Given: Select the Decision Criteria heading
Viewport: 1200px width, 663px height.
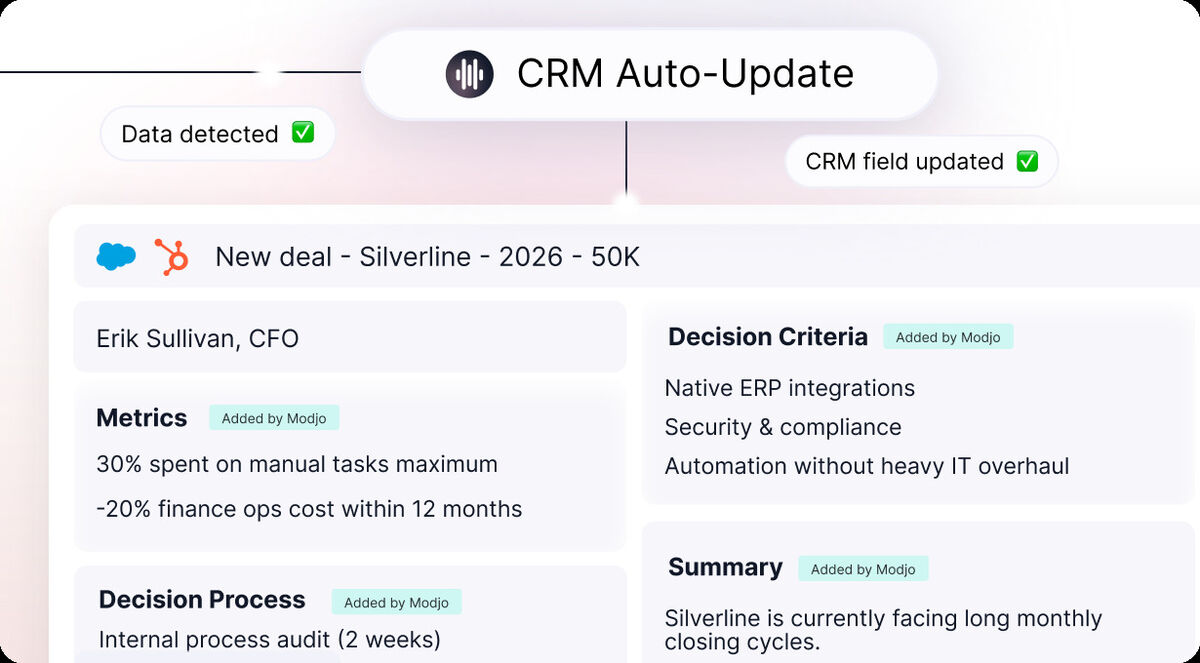Looking at the screenshot, I should coord(767,337).
